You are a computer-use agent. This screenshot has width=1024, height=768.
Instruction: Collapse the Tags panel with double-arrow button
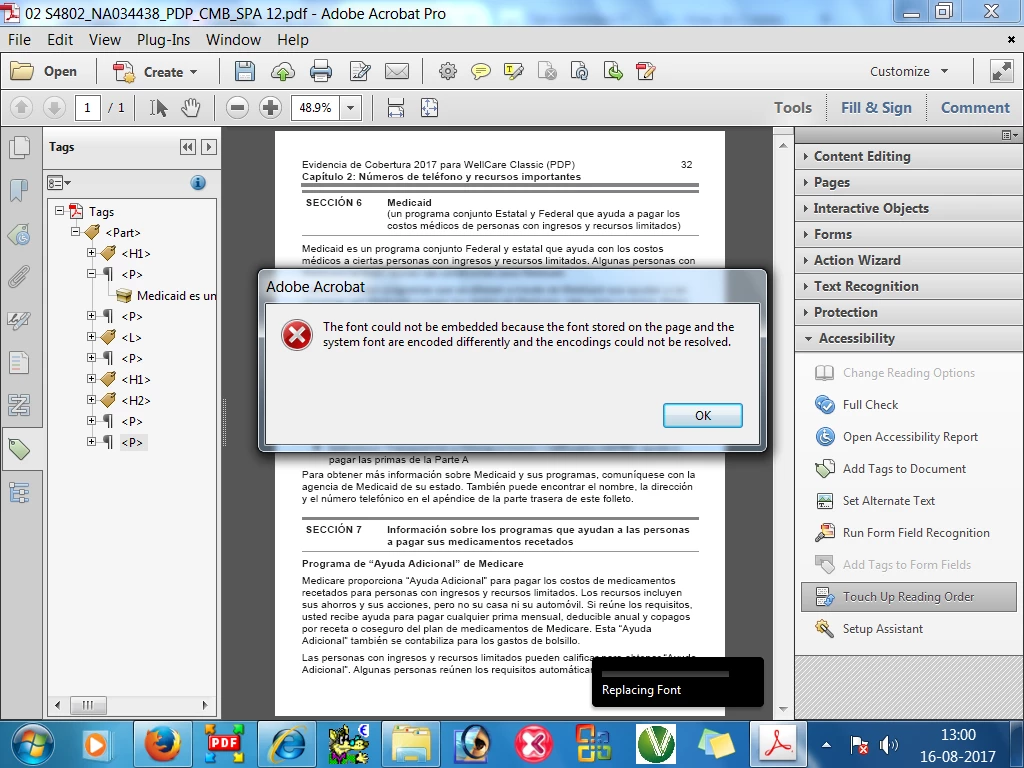tap(187, 147)
